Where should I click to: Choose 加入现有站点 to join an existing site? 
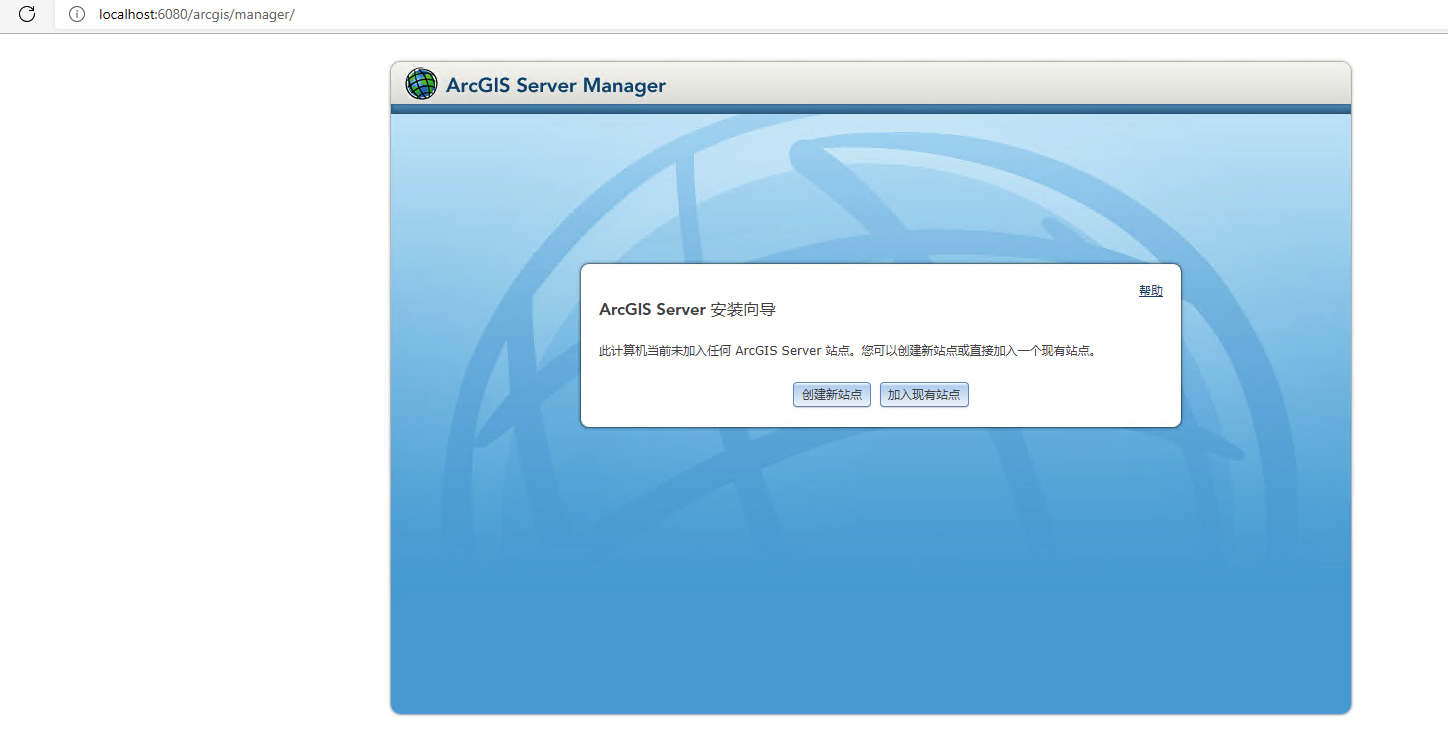(x=923, y=394)
